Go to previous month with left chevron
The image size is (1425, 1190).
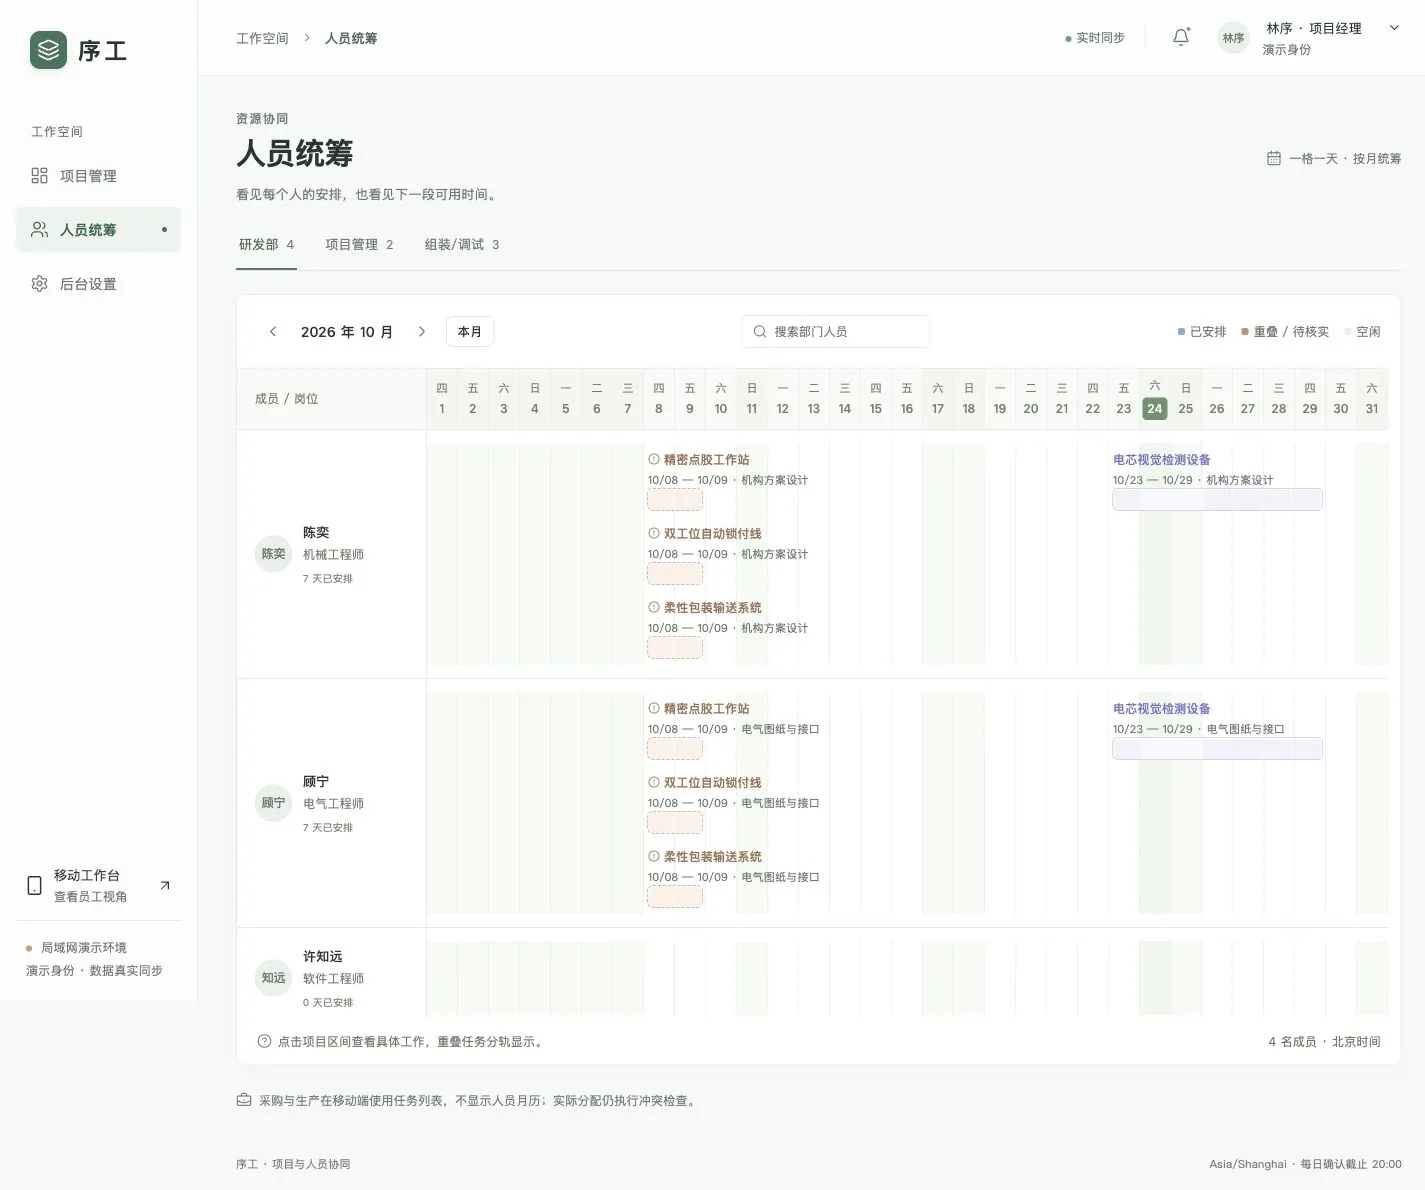pos(273,332)
